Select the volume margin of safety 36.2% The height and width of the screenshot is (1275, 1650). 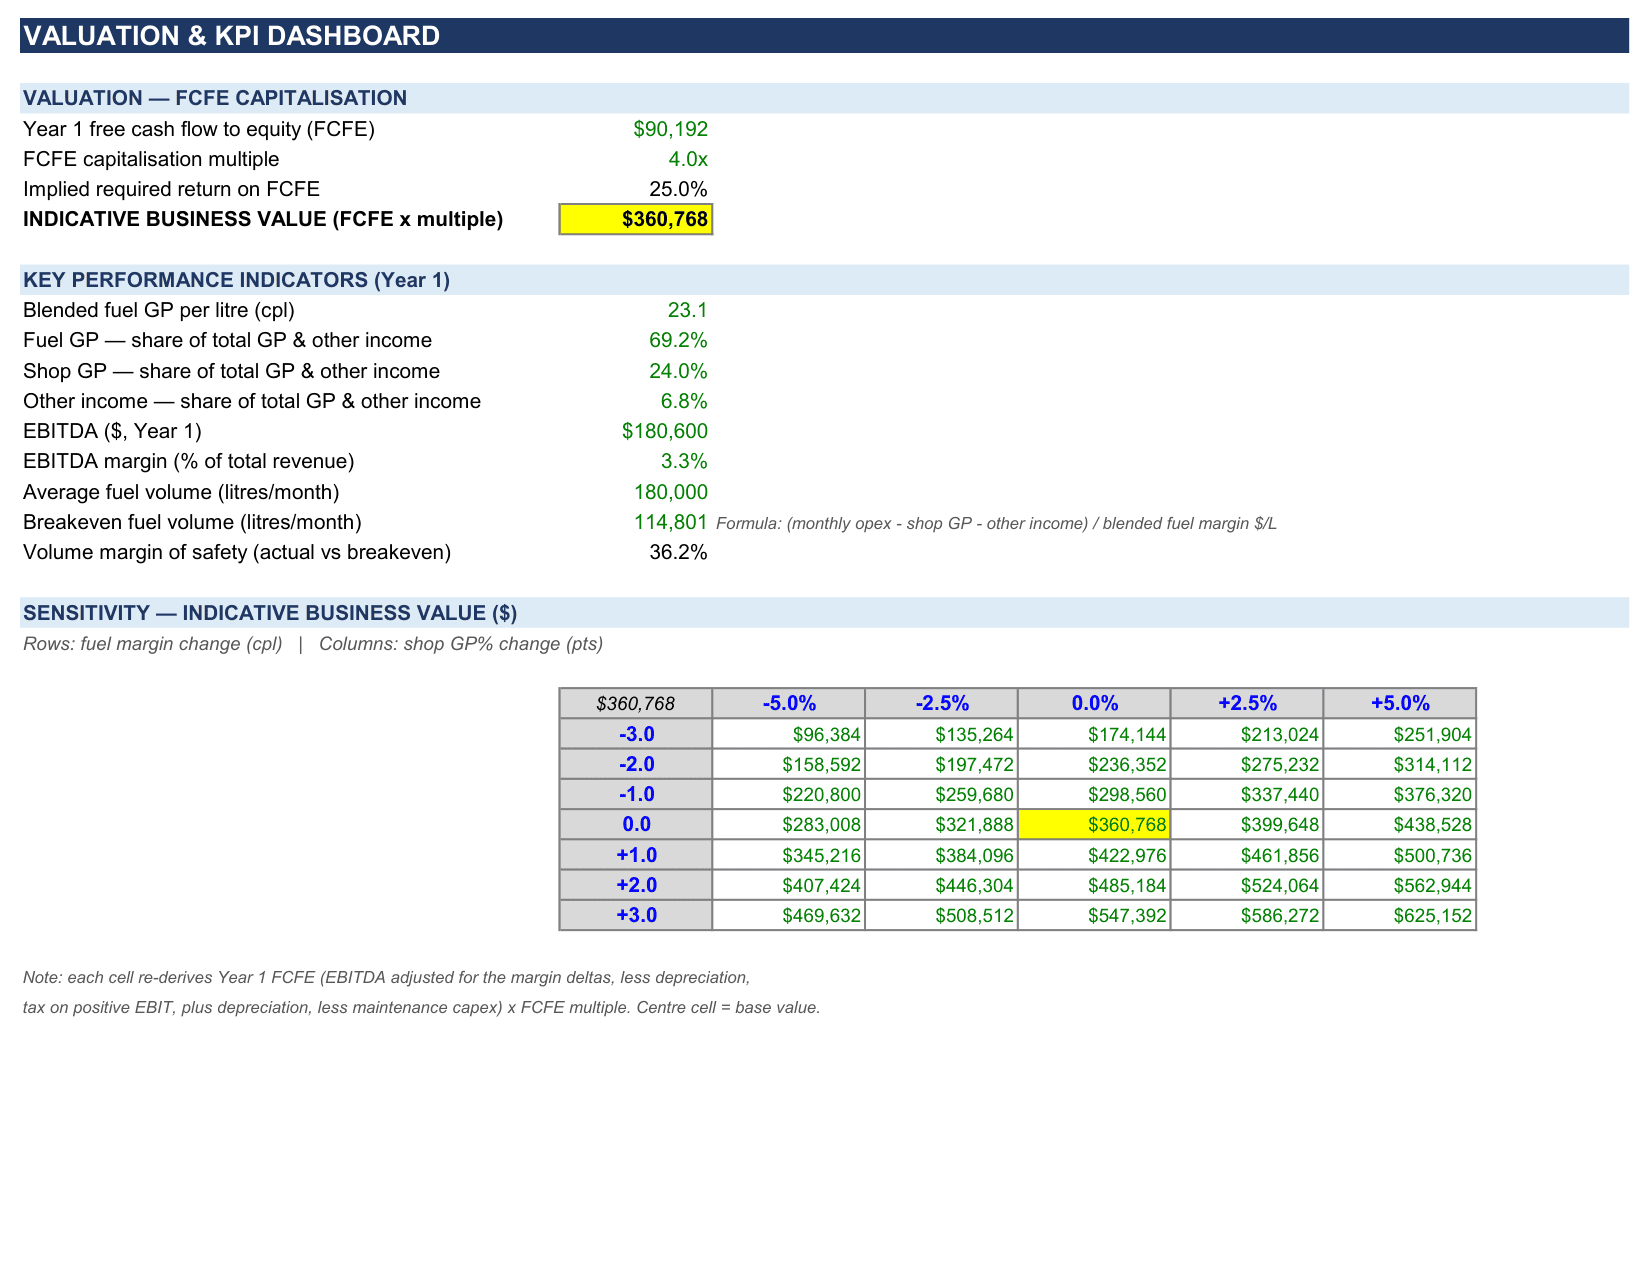point(678,552)
